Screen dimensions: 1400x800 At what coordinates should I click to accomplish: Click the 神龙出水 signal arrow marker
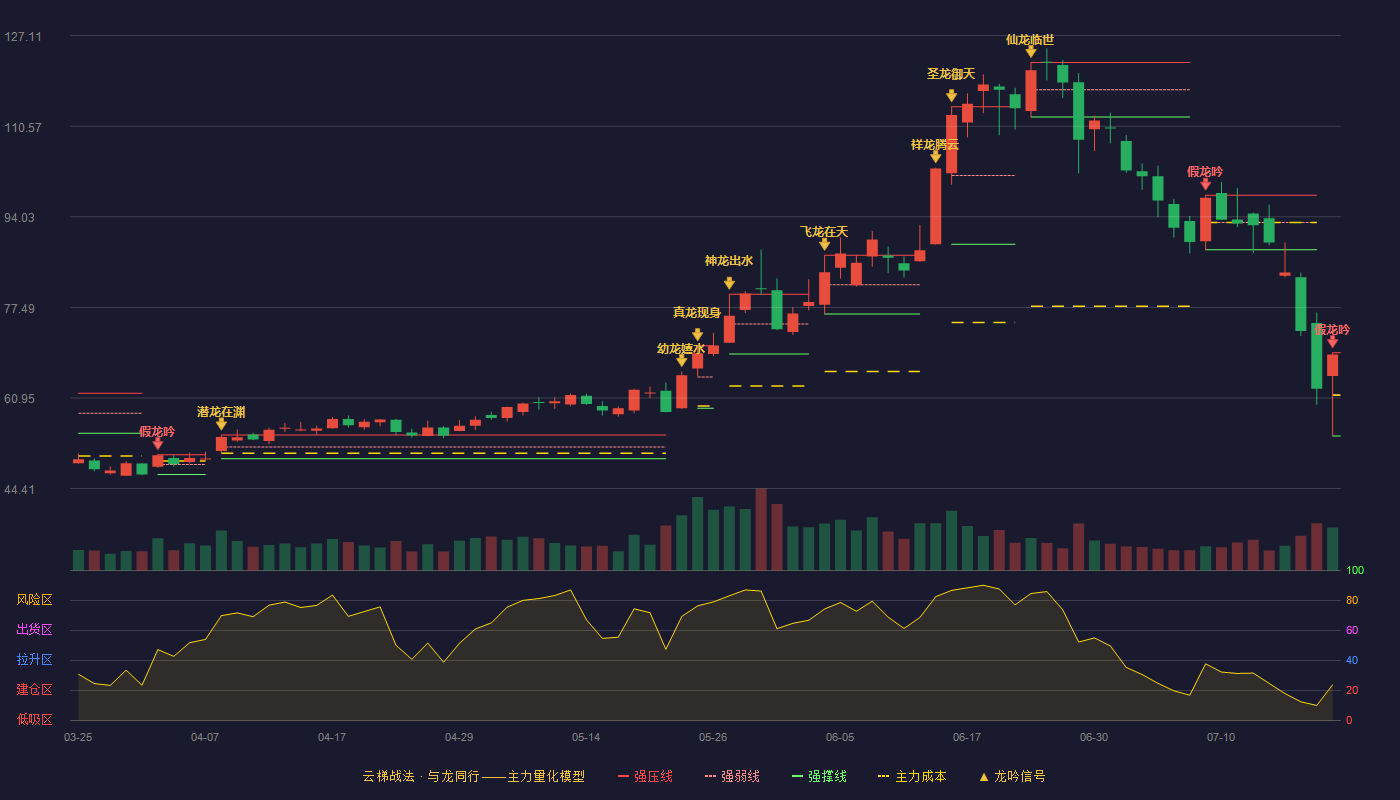pos(729,284)
